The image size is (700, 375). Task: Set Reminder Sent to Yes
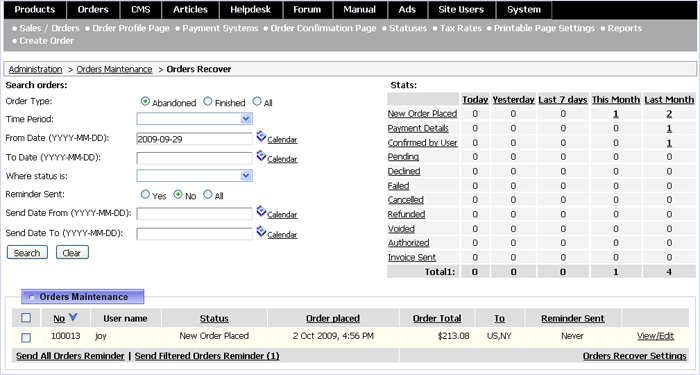click(x=145, y=195)
